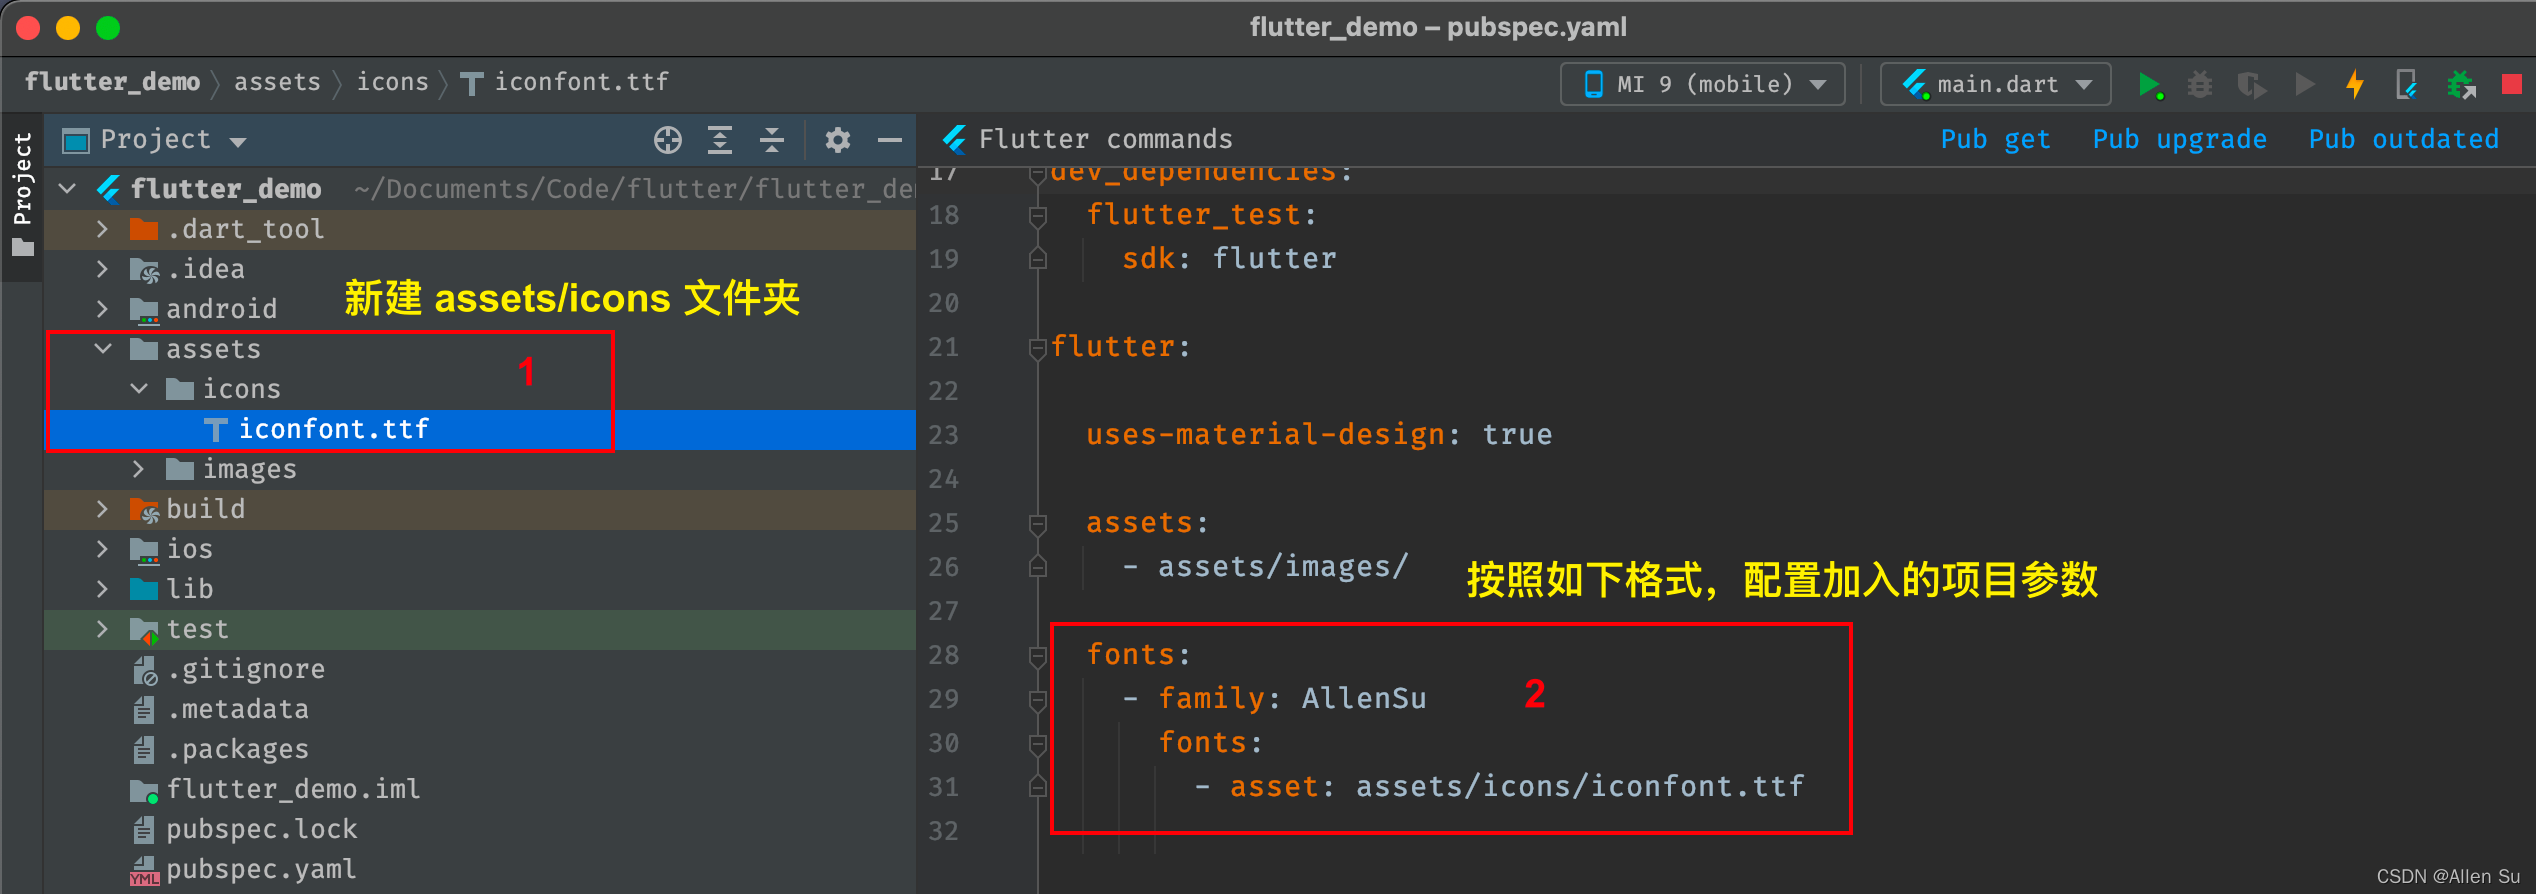Select the .metadata file
This screenshot has width=2536, height=894.
tap(480, 709)
